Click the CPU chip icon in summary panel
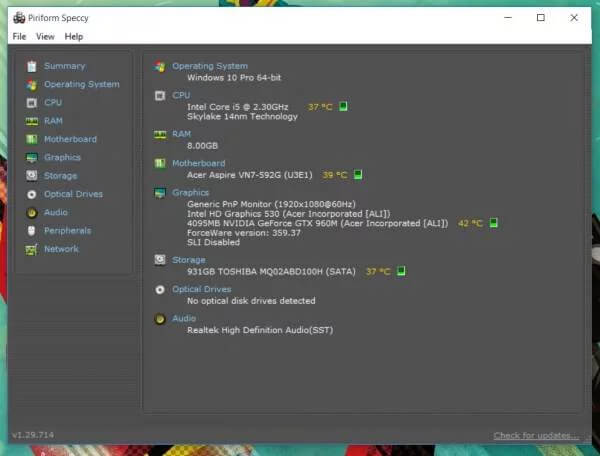This screenshot has width=600, height=456. click(160, 95)
